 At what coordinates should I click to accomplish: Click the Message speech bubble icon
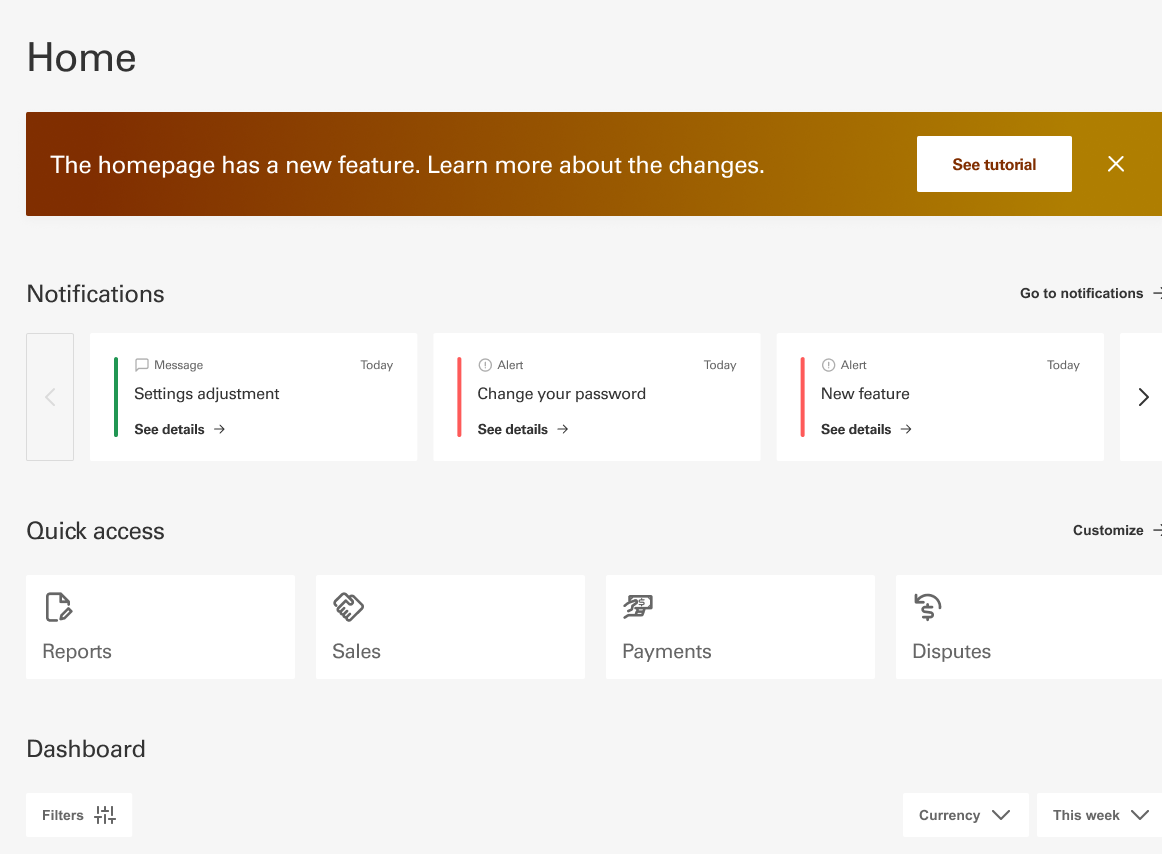142,365
